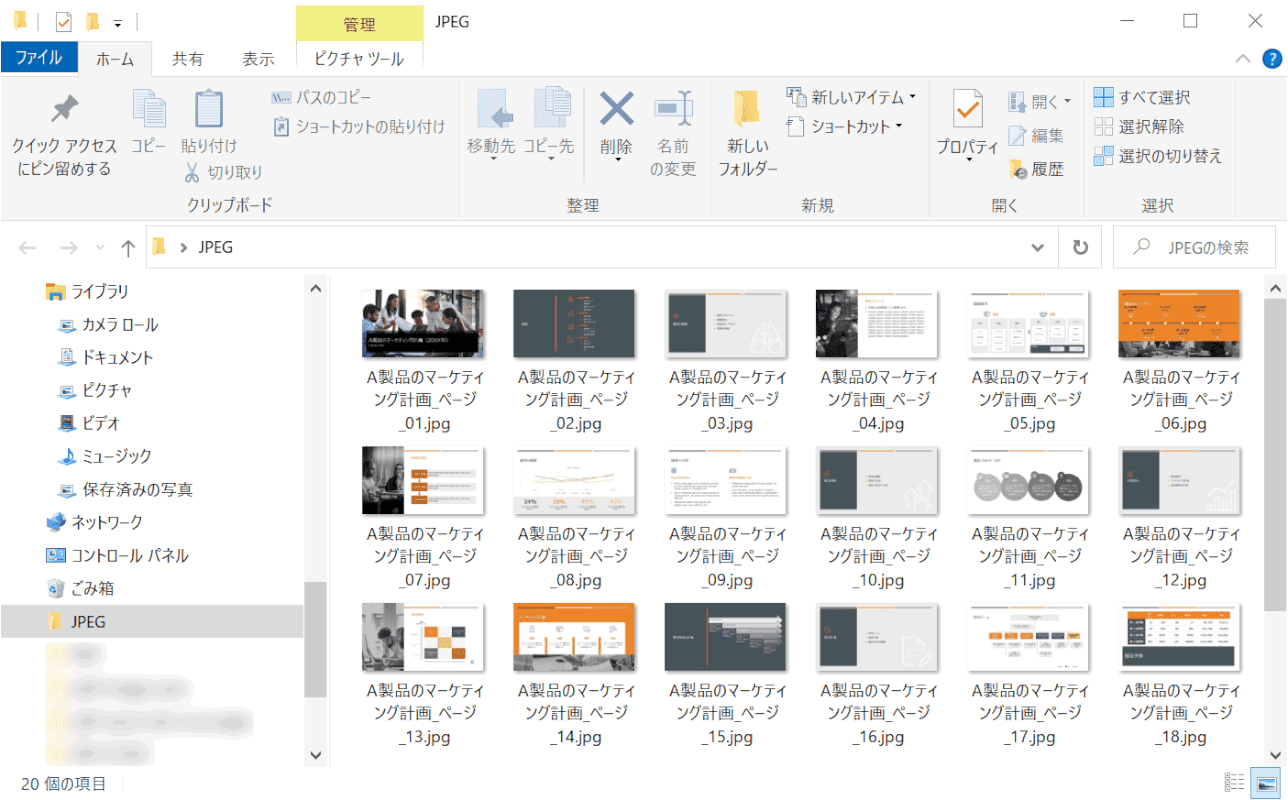Select Recycle Bin (ごみ箱)
Viewport: 1288px width, 800px height.
coord(80,588)
